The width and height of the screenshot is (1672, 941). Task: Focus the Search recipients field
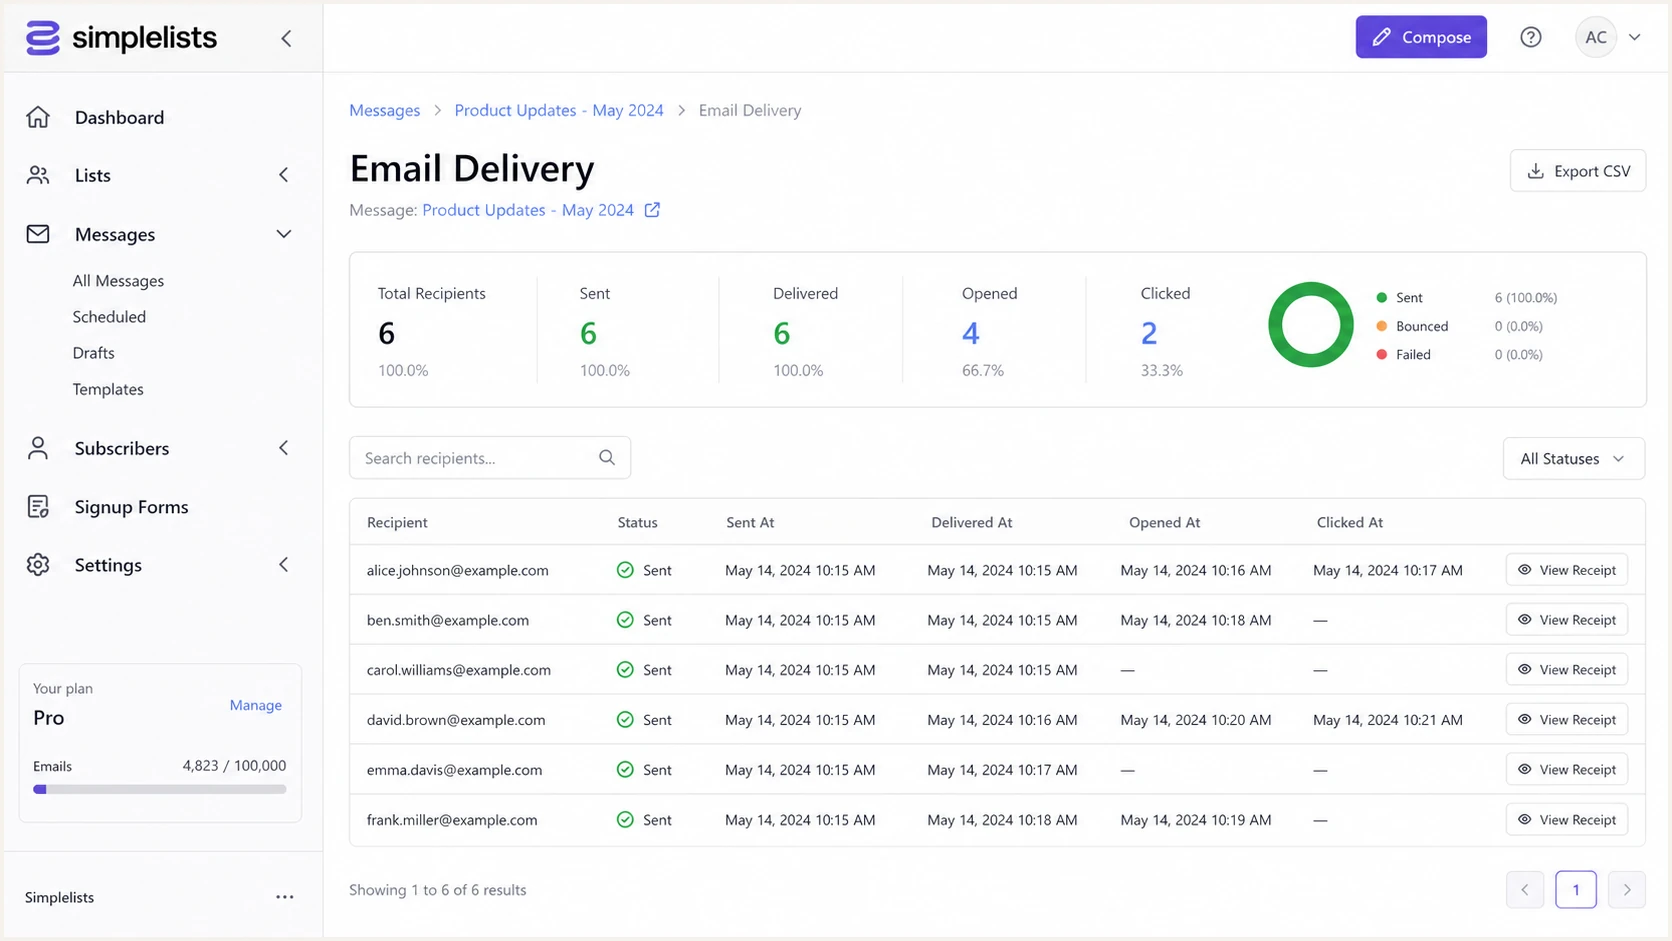tap(490, 458)
